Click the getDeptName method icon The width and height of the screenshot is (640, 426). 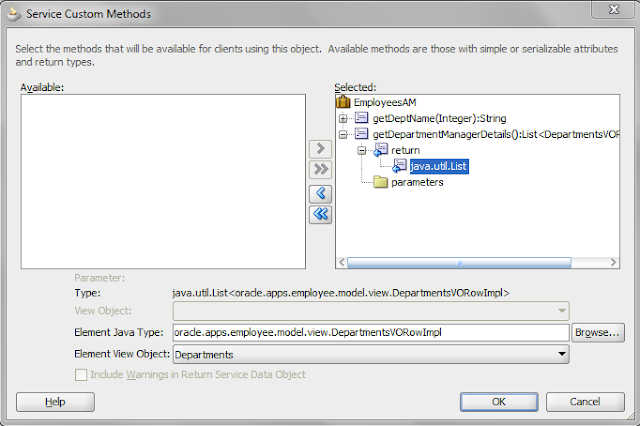click(x=361, y=118)
